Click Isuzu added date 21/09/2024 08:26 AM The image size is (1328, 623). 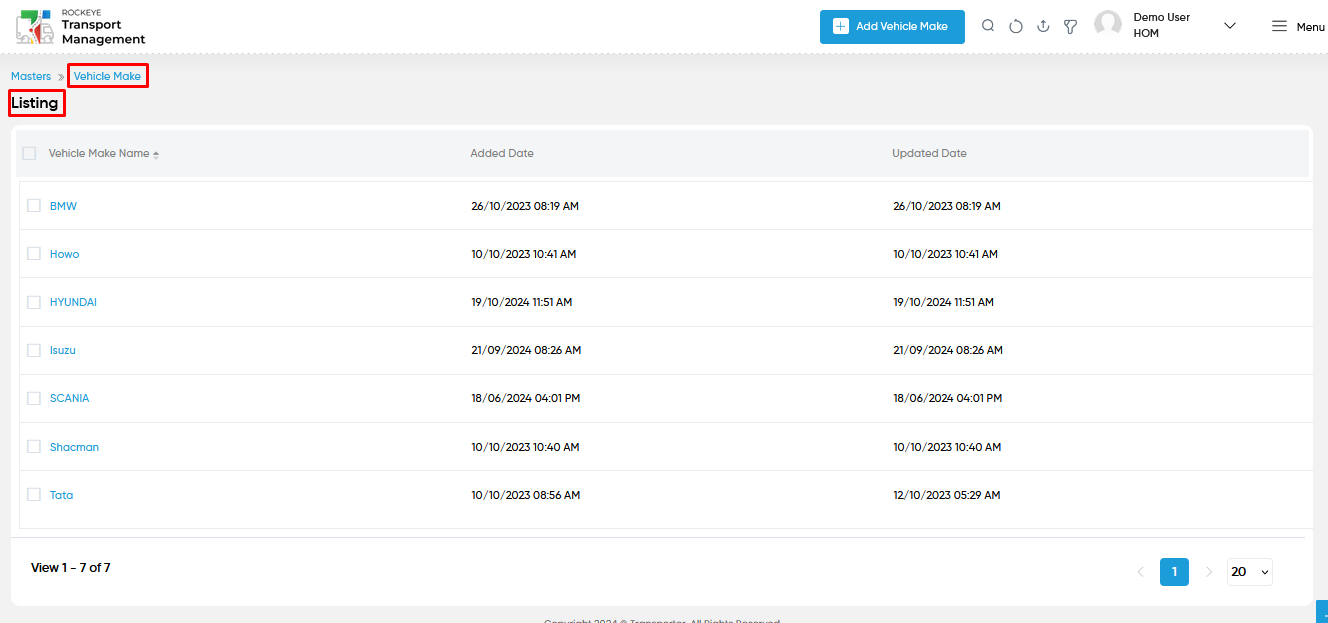(526, 350)
